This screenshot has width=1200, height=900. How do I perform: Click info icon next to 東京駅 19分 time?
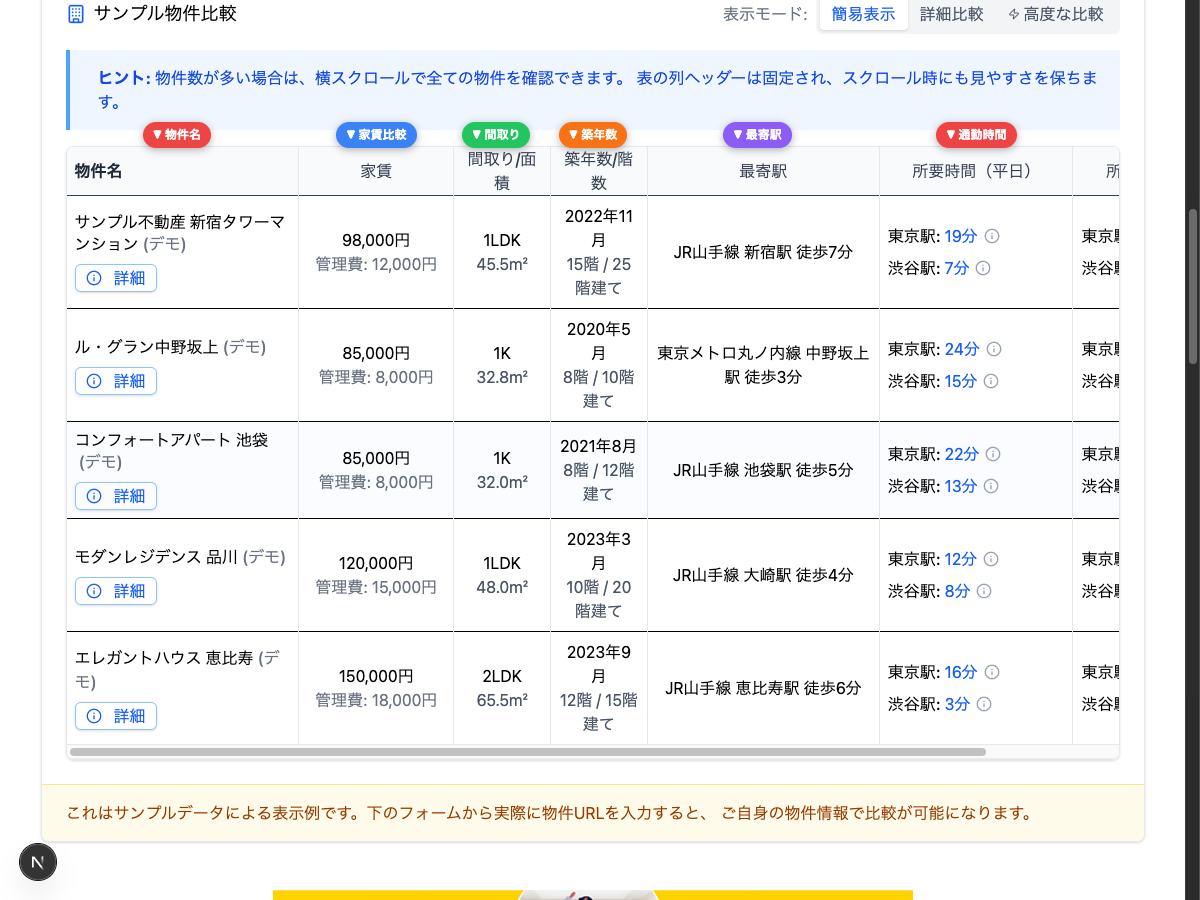tap(991, 236)
